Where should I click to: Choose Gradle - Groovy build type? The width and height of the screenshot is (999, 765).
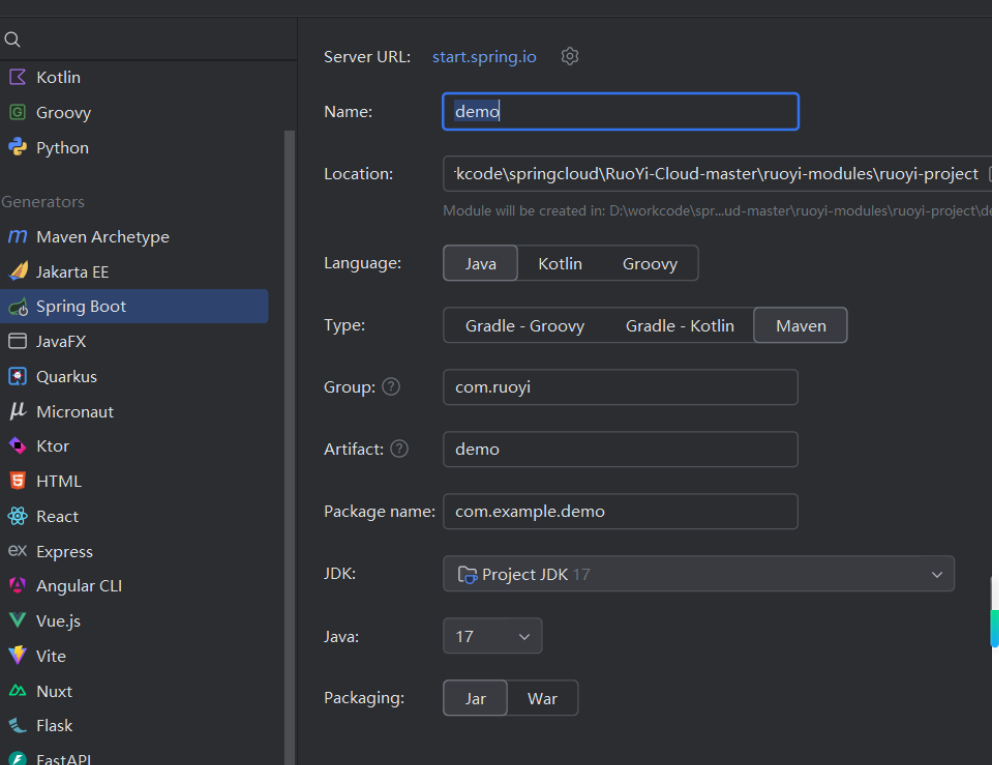point(524,325)
